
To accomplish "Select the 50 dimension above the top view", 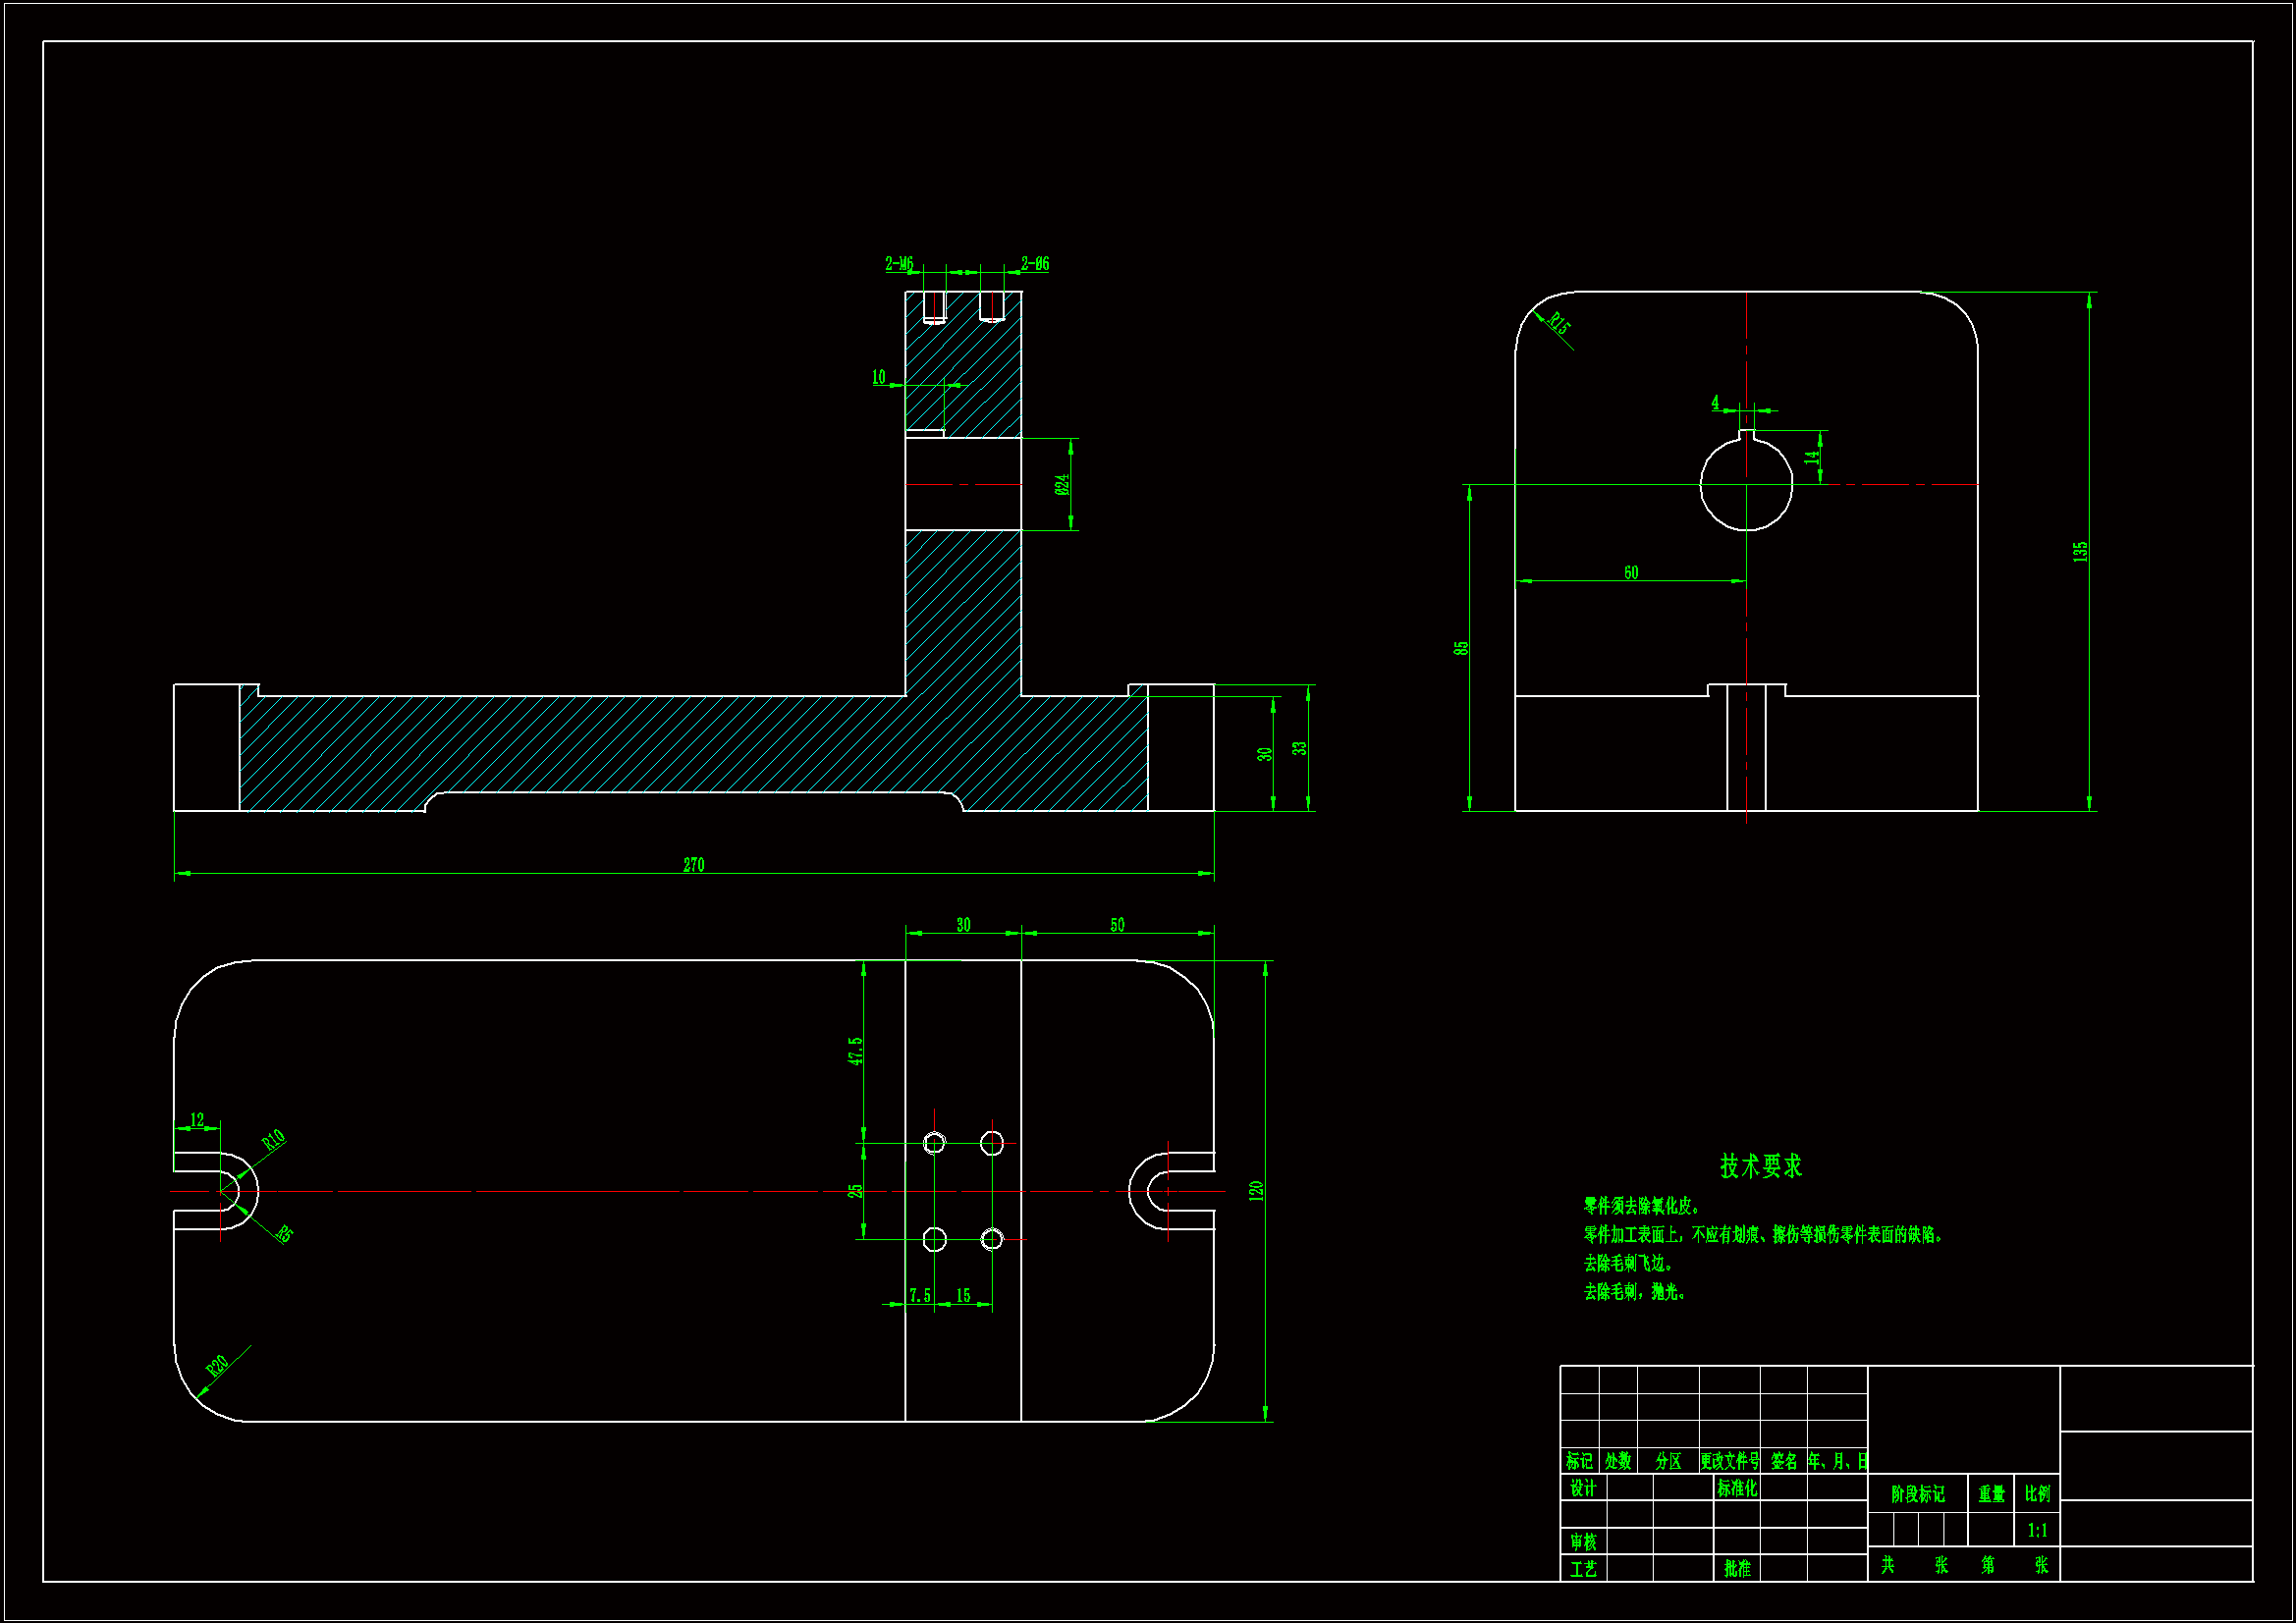I will [x=1117, y=925].
